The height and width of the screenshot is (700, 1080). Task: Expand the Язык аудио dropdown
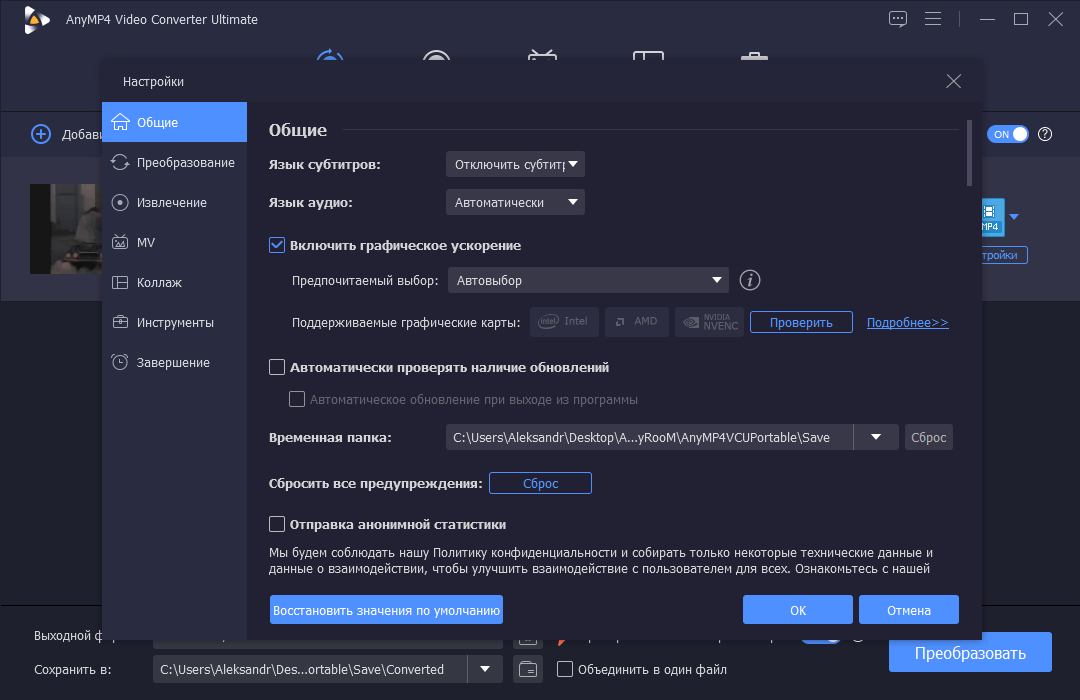tap(515, 203)
